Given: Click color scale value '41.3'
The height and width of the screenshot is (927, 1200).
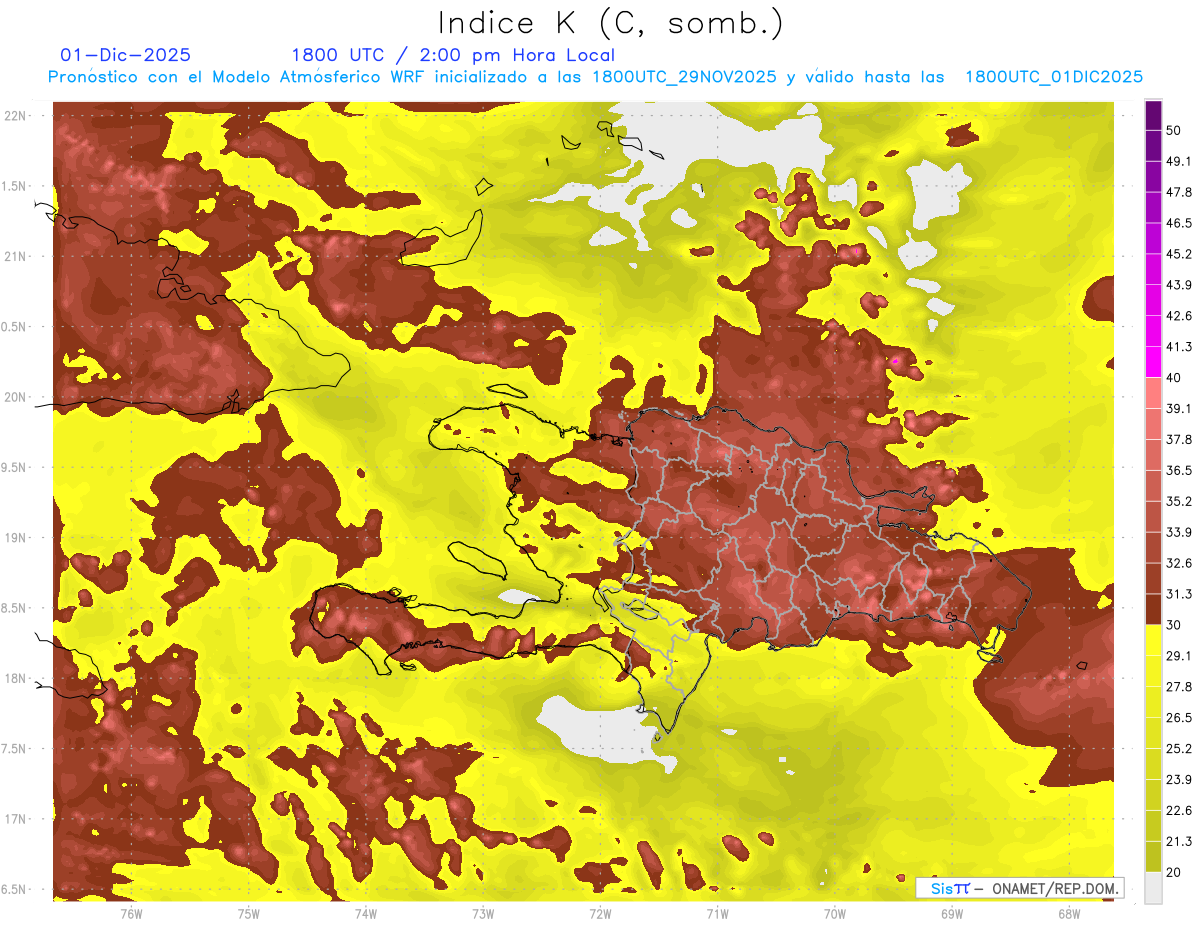Looking at the screenshot, I should [1179, 347].
